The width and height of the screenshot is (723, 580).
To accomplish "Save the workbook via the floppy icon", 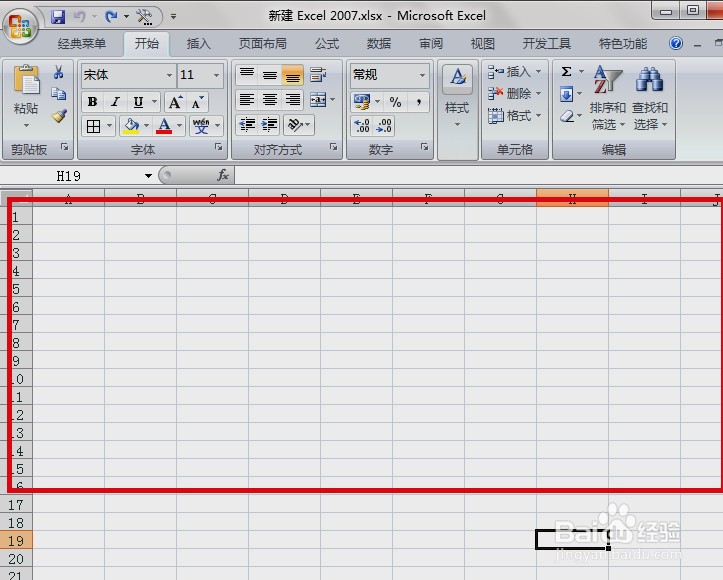I will point(58,17).
